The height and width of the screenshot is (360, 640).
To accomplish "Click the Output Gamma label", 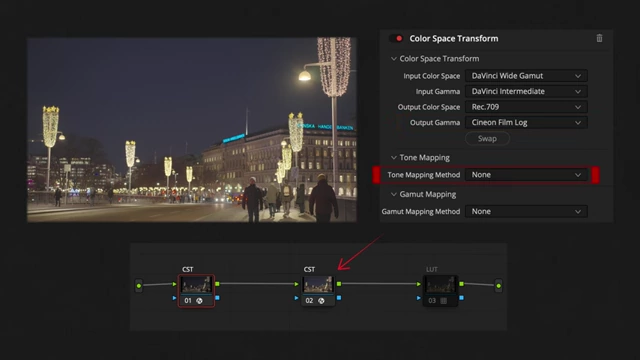I will (x=435, y=122).
